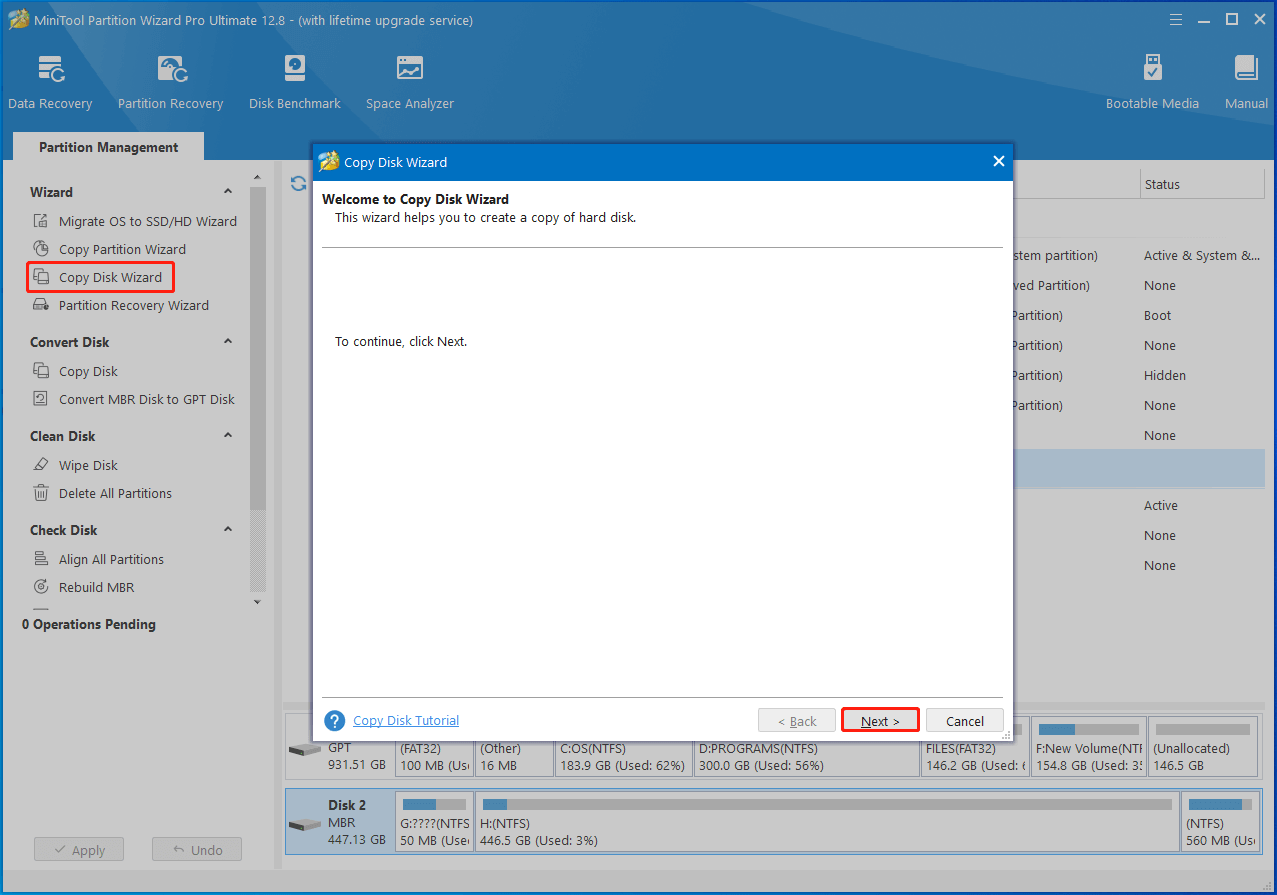Screen dimensions: 1277x895
Task: Click the Migrate OS to SSD/HD Wizard icon
Action: pyautogui.click(x=41, y=221)
